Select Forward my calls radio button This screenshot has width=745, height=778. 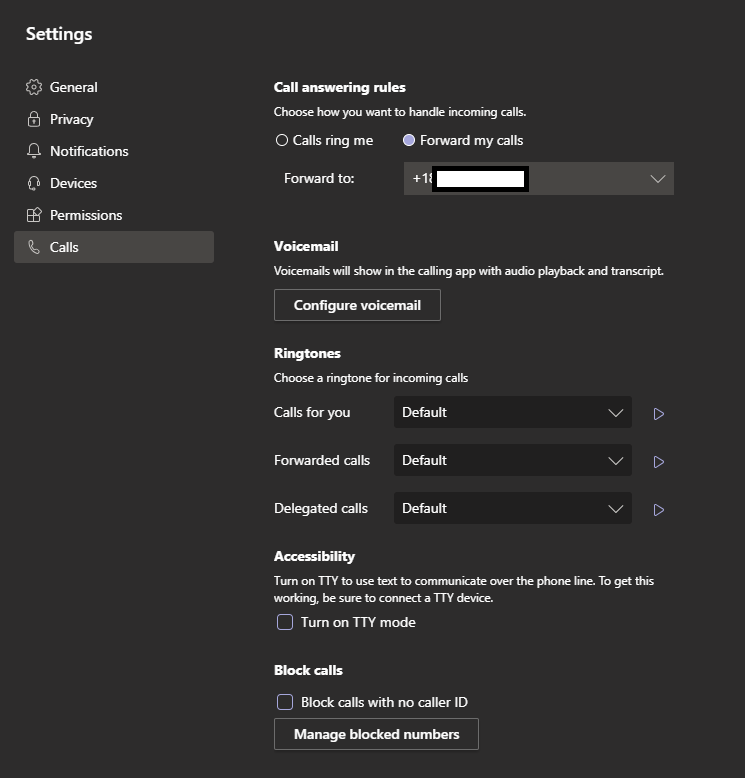tap(409, 141)
